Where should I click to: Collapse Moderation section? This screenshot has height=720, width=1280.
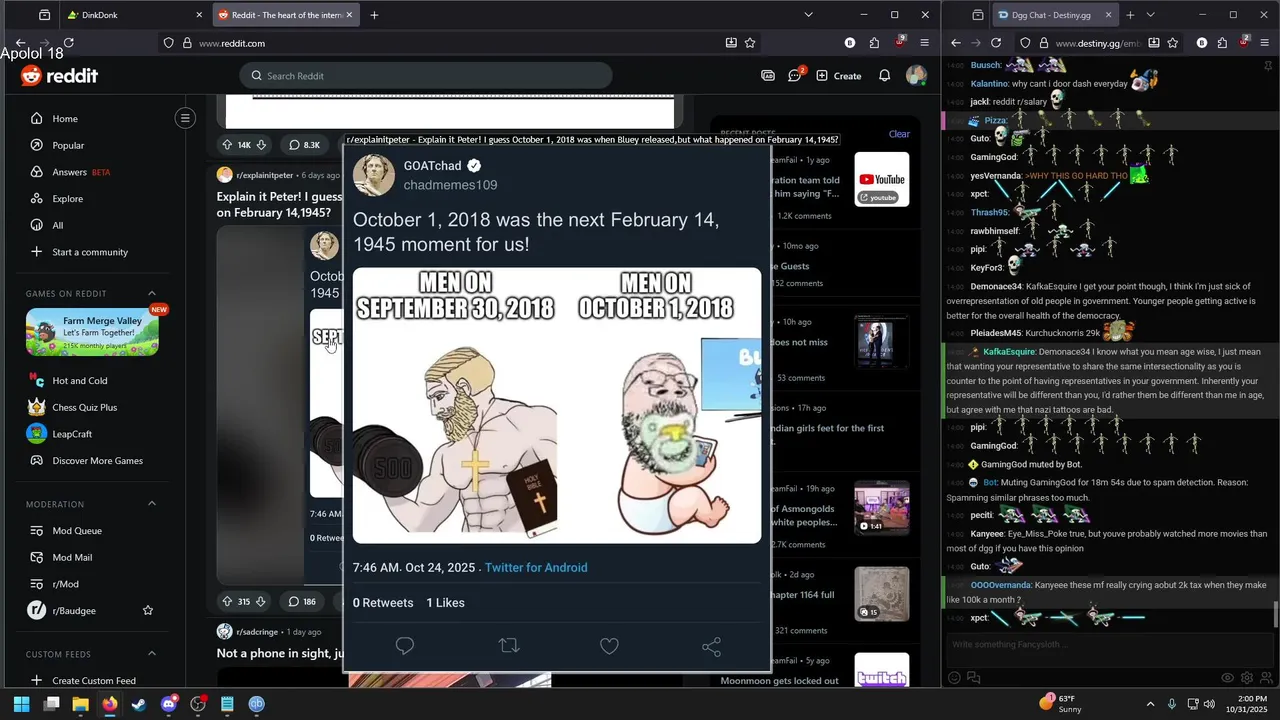pos(152,504)
